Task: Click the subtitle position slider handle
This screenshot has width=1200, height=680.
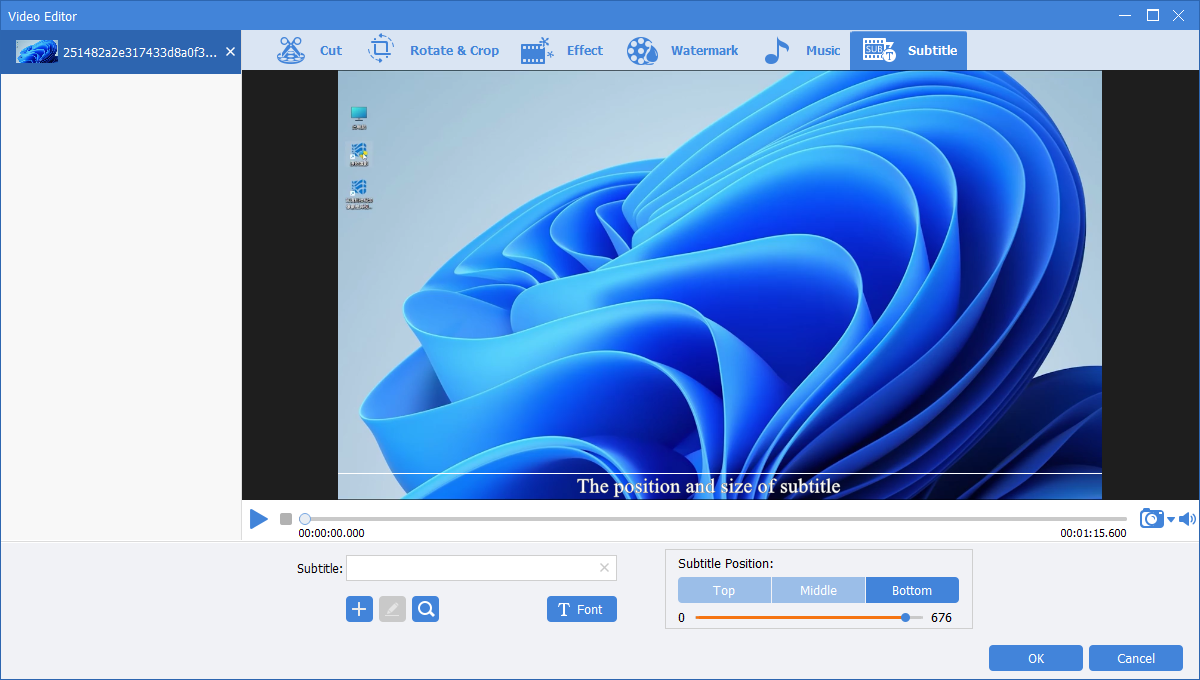Action: pyautogui.click(x=905, y=618)
